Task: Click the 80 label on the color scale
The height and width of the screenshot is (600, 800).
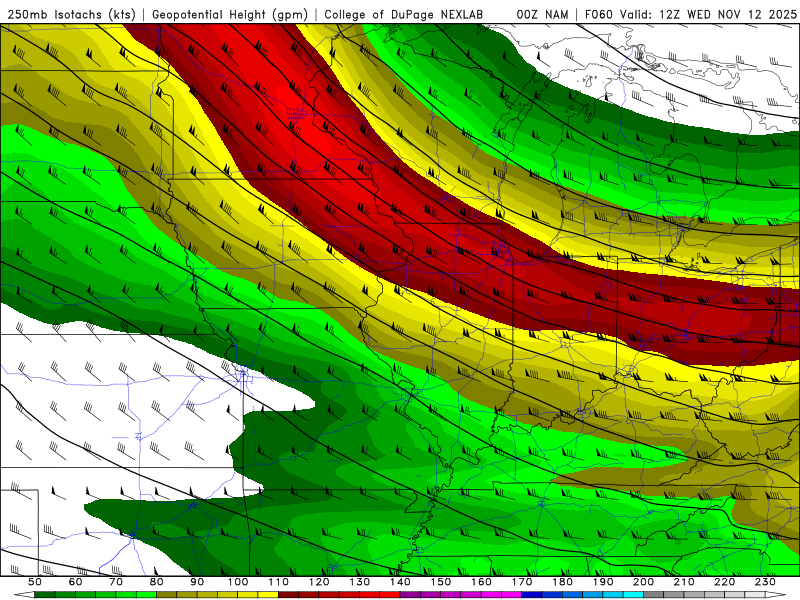Action: click(x=157, y=582)
